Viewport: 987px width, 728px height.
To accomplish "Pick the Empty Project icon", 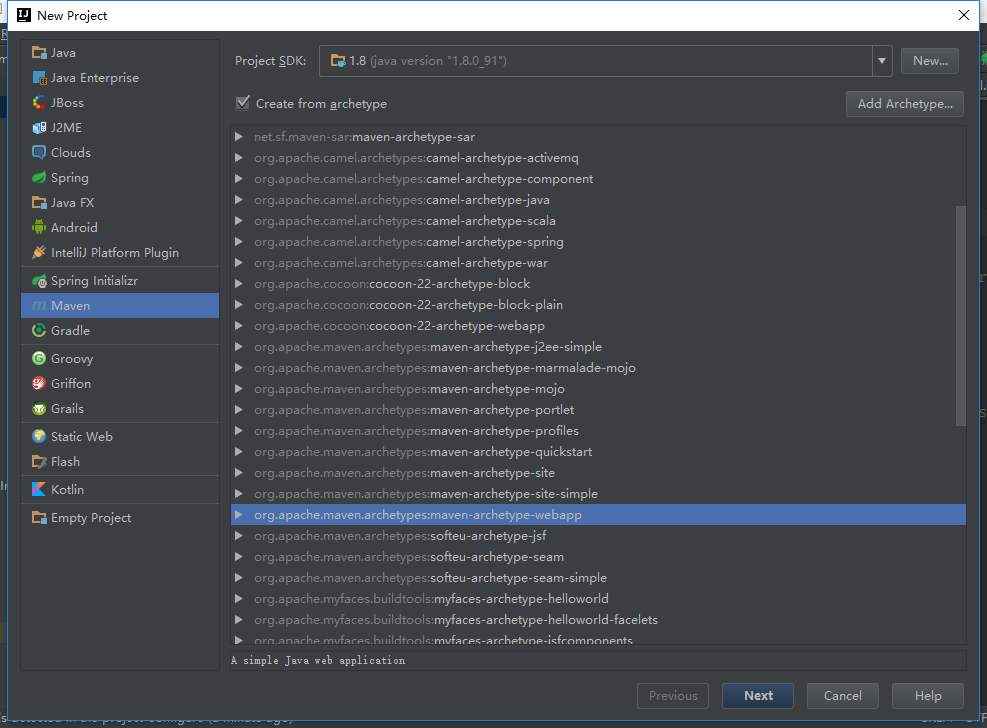I will pos(39,518).
